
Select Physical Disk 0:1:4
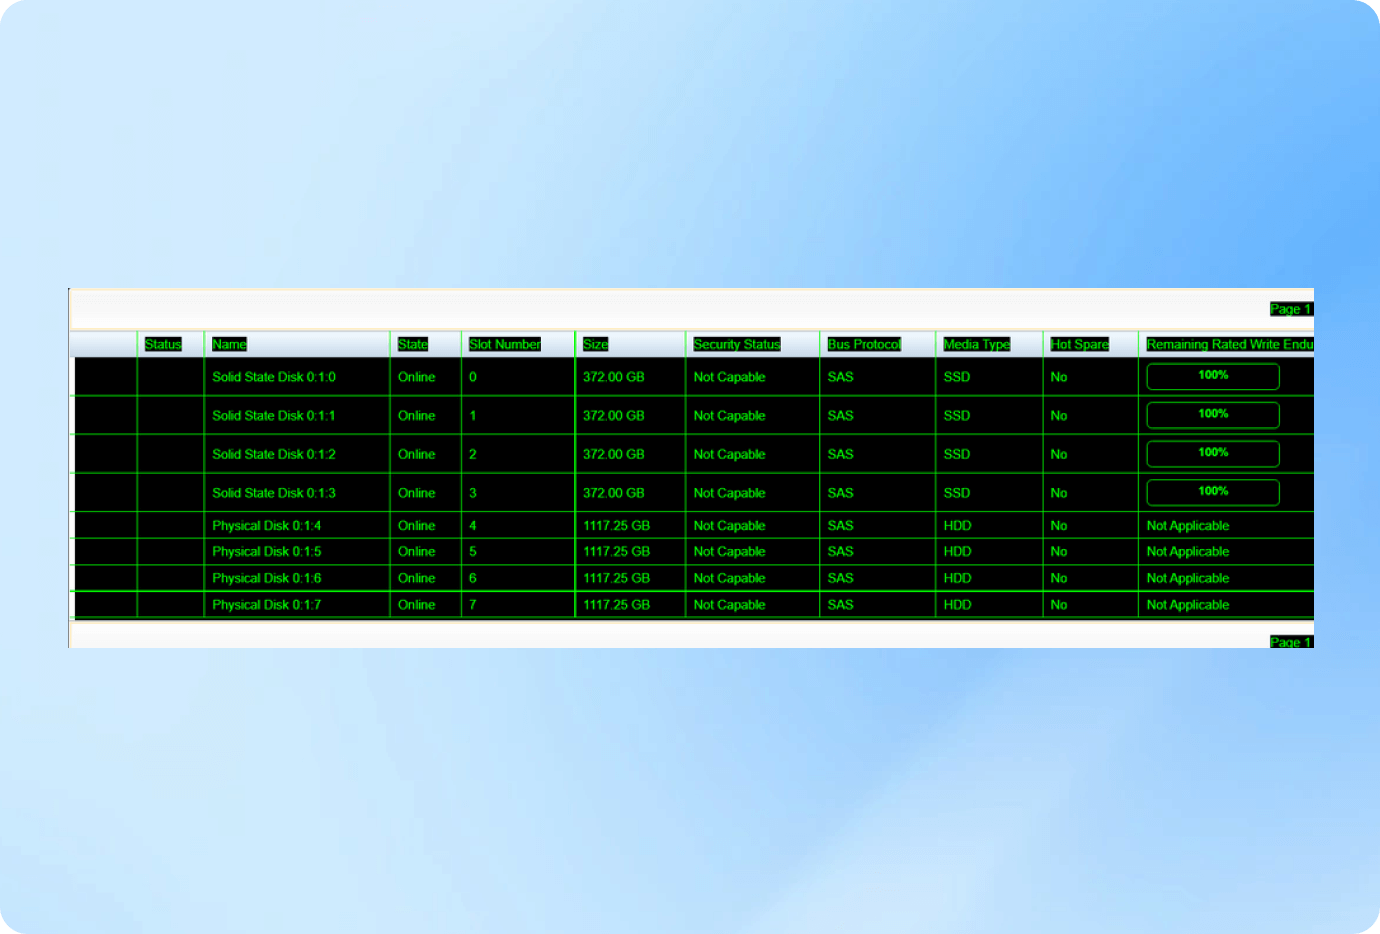(x=267, y=526)
